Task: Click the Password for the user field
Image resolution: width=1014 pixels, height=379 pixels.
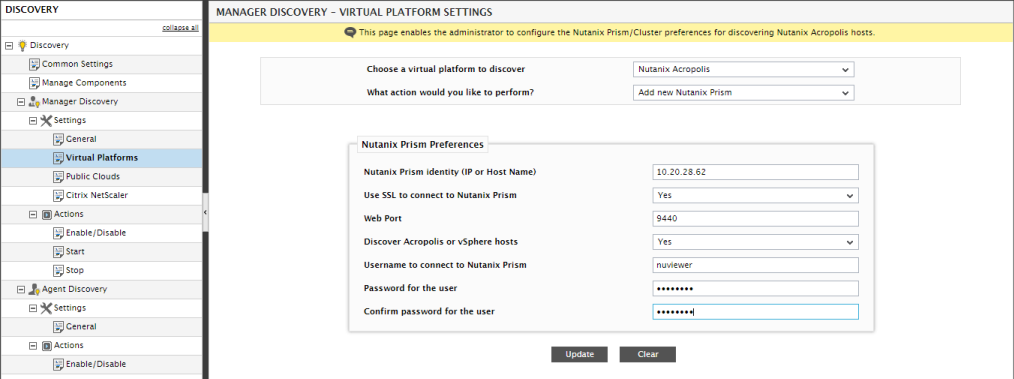Action: tap(755, 288)
